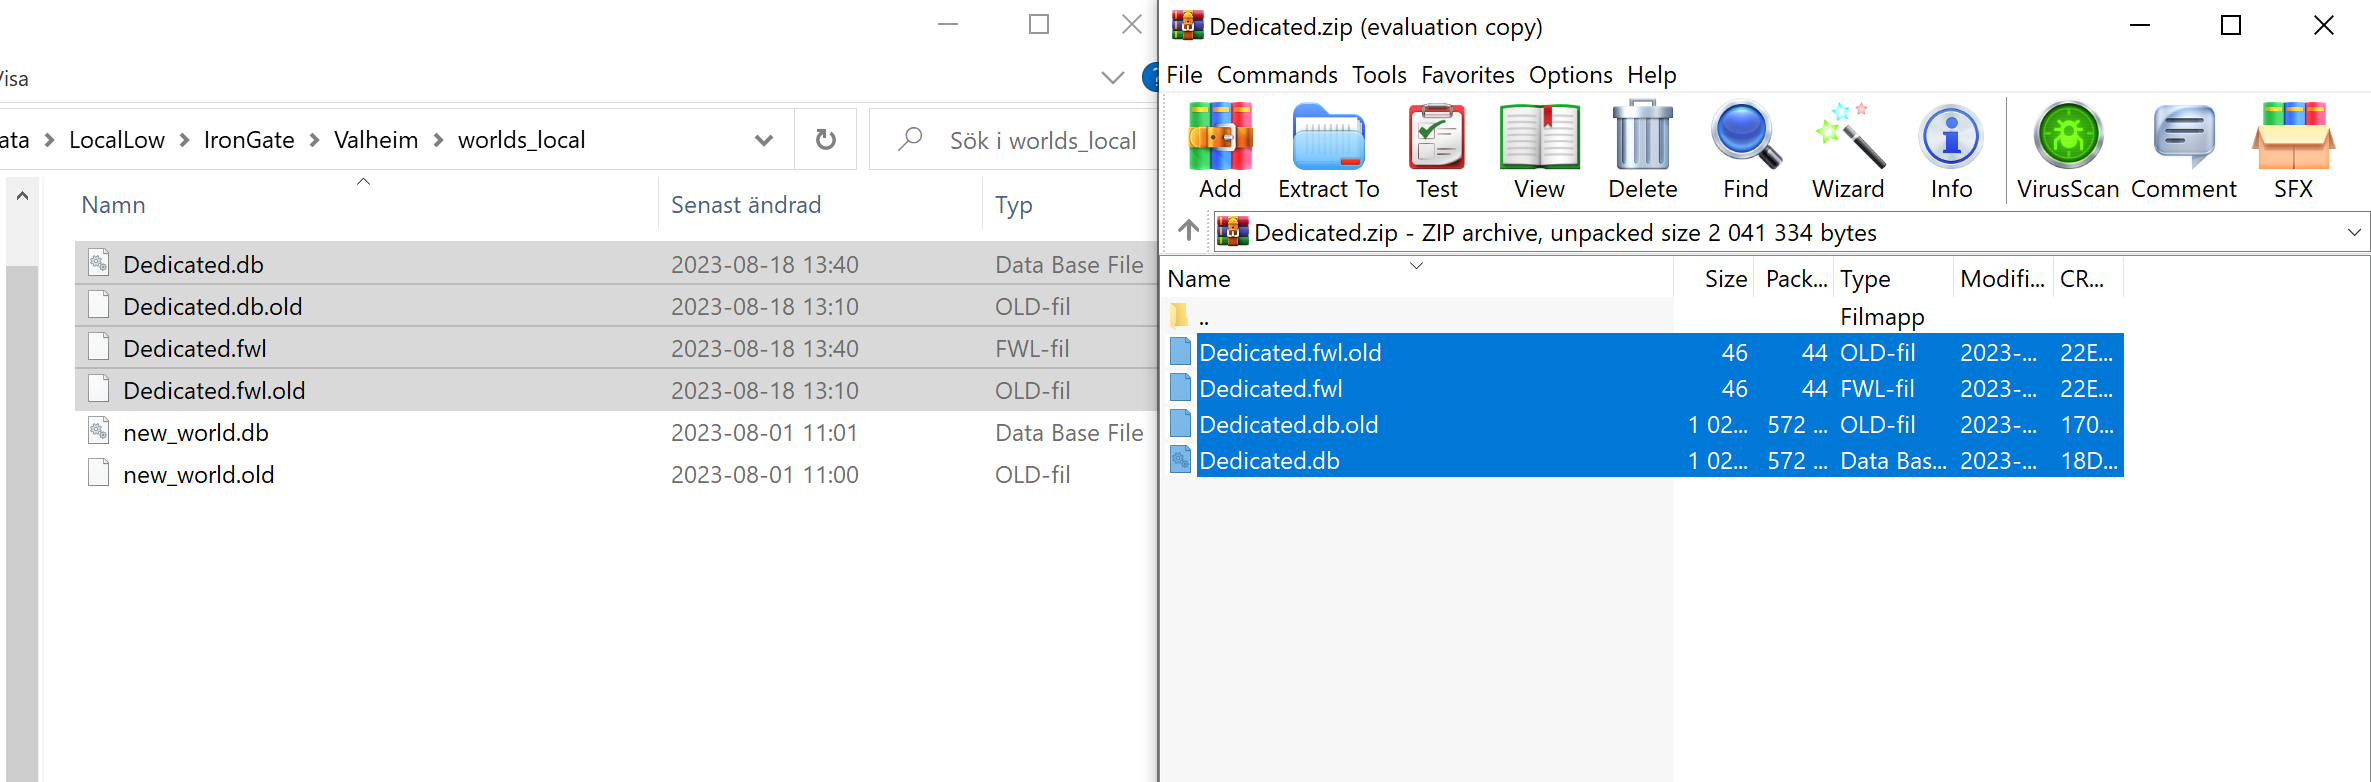Sort WinRAR list by Packed column
The height and width of the screenshot is (782, 2371).
coord(1796,279)
